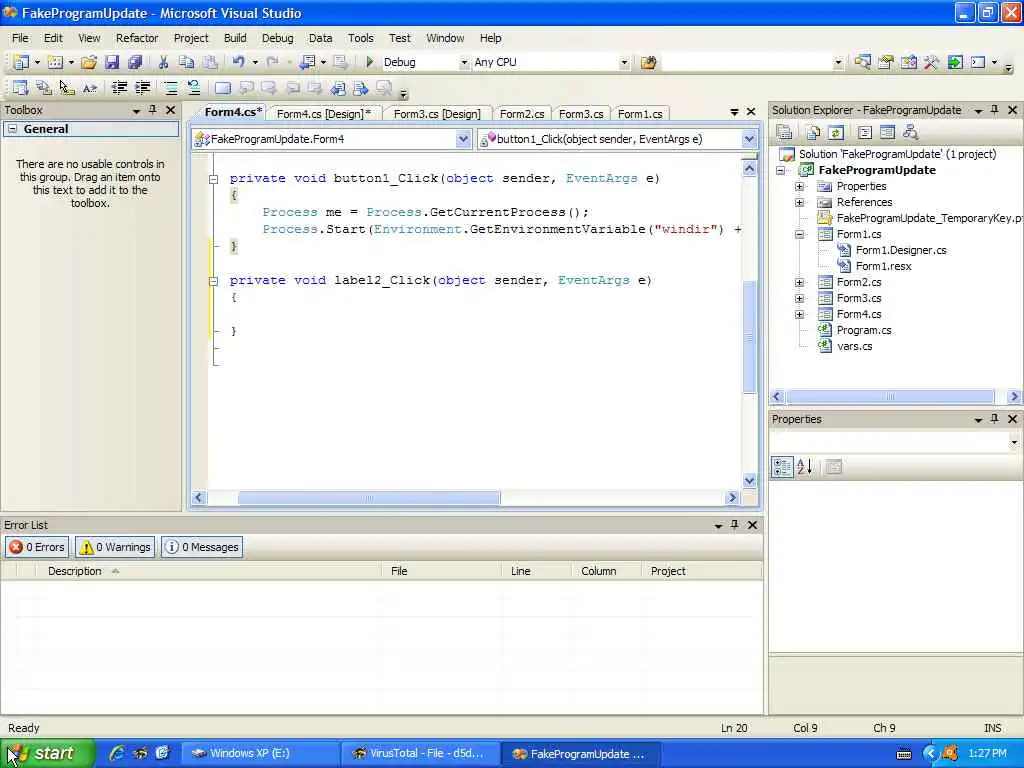Screen dimensions: 1024x768
Task: Open VirusTotal window from the taskbar
Action: [x=420, y=754]
